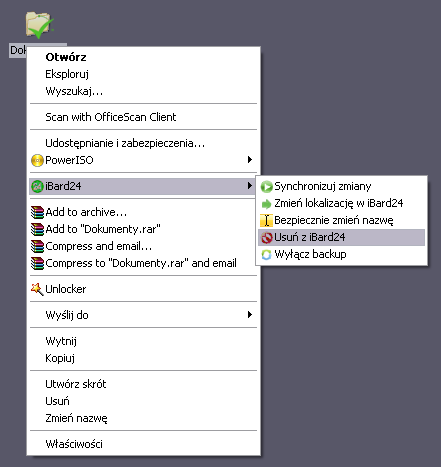
Task: Click the yellow rename icon for Bezpiecznie zmień nazwę
Action: click(x=266, y=221)
